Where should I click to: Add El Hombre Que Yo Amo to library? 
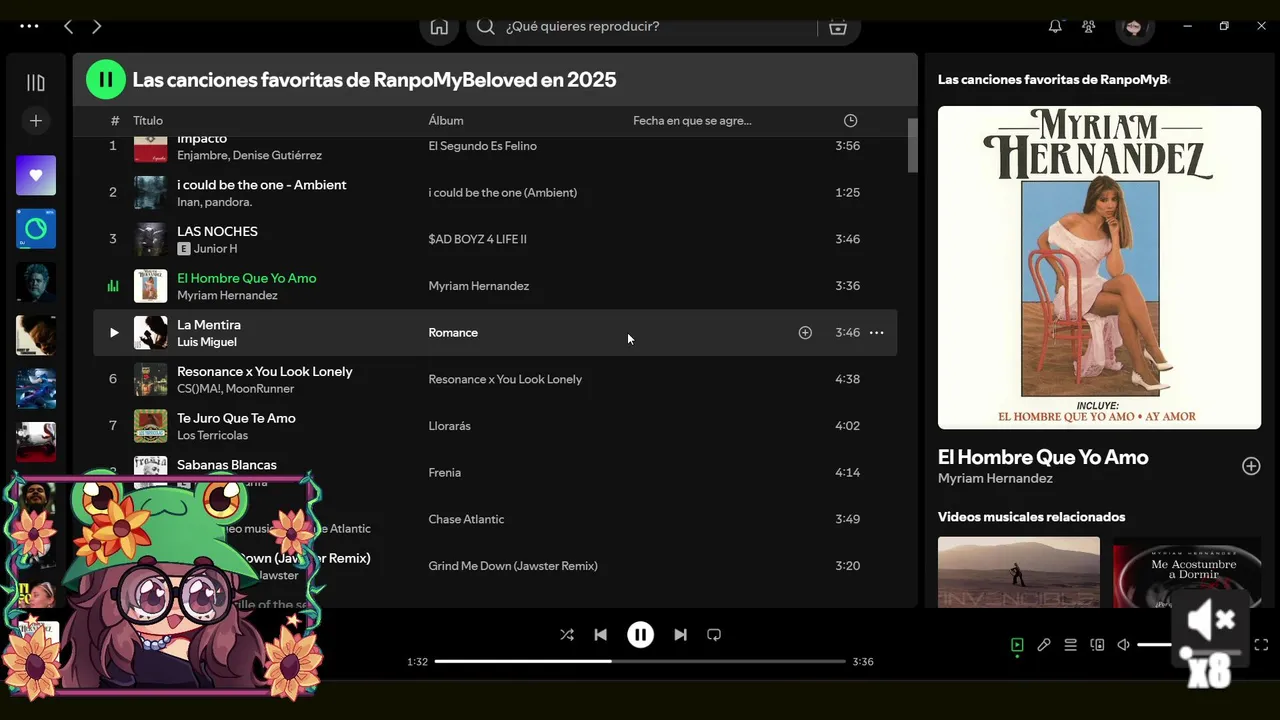(1251, 466)
